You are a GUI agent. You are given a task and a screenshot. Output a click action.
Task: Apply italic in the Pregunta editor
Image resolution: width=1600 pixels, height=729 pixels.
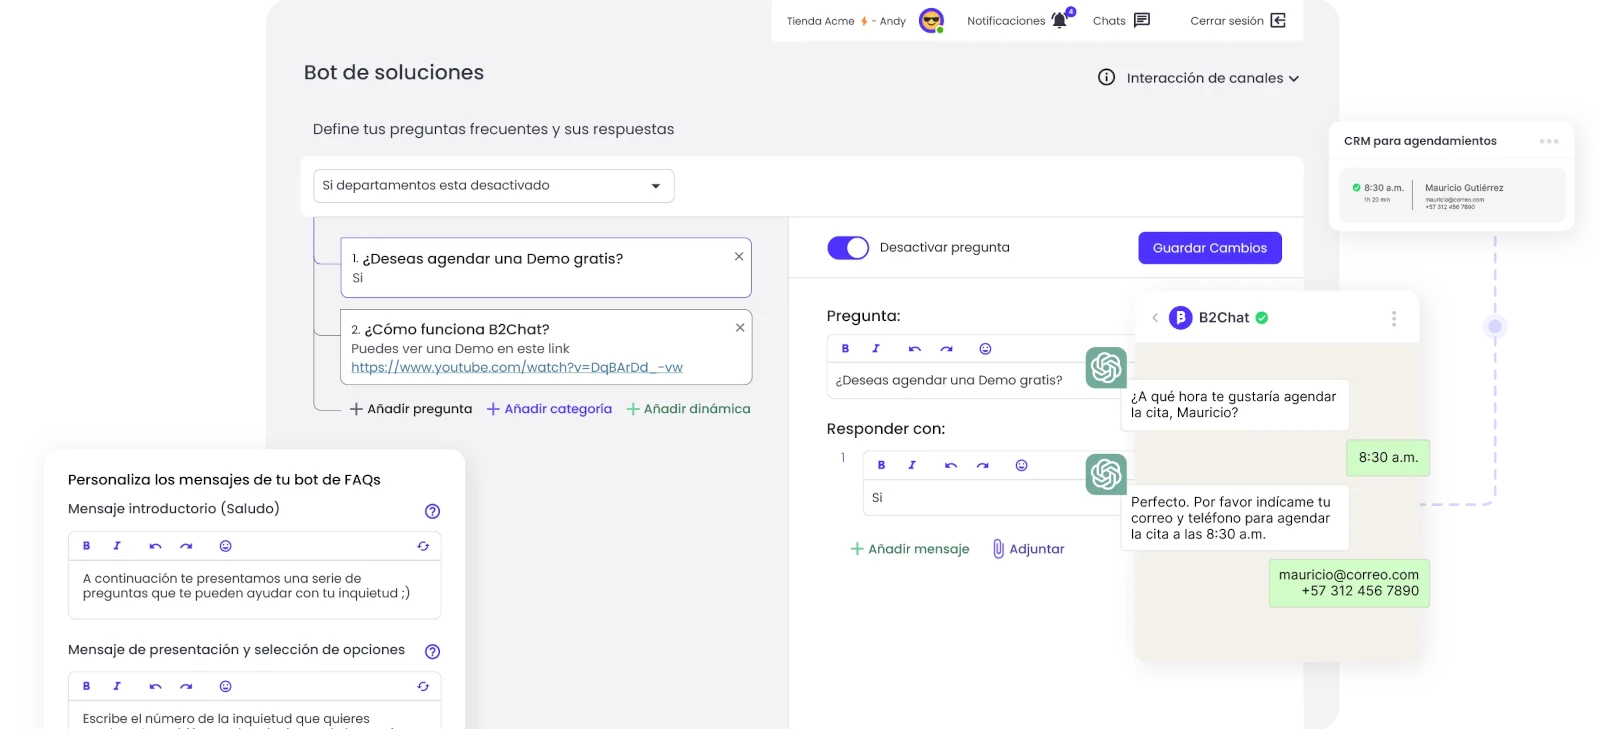[x=876, y=348]
